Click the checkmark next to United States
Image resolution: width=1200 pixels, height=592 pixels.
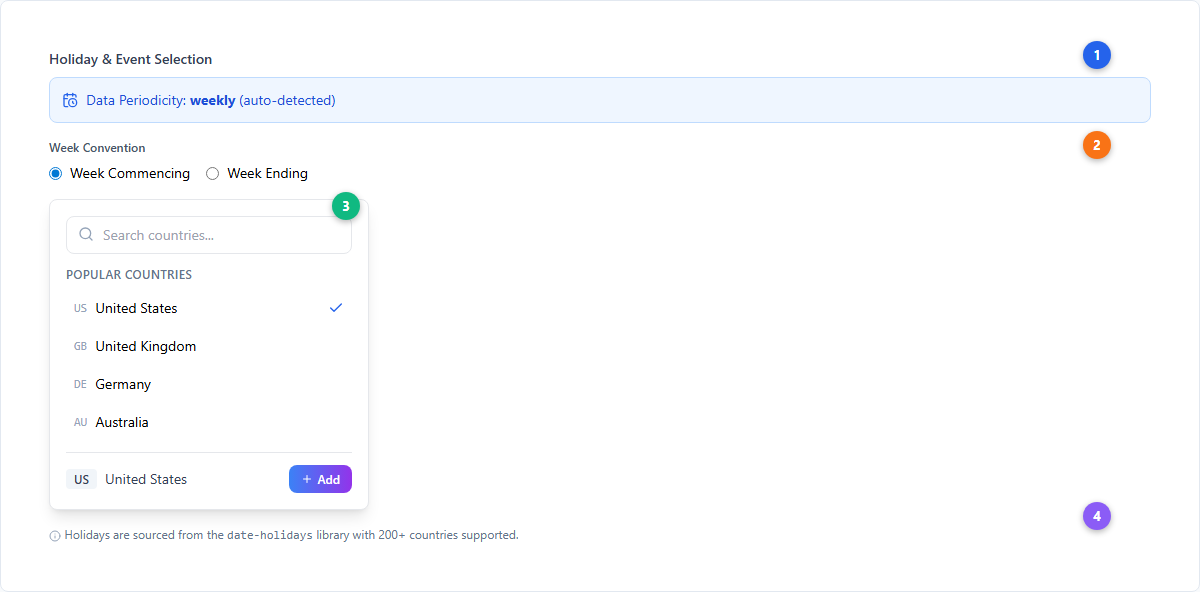point(336,308)
